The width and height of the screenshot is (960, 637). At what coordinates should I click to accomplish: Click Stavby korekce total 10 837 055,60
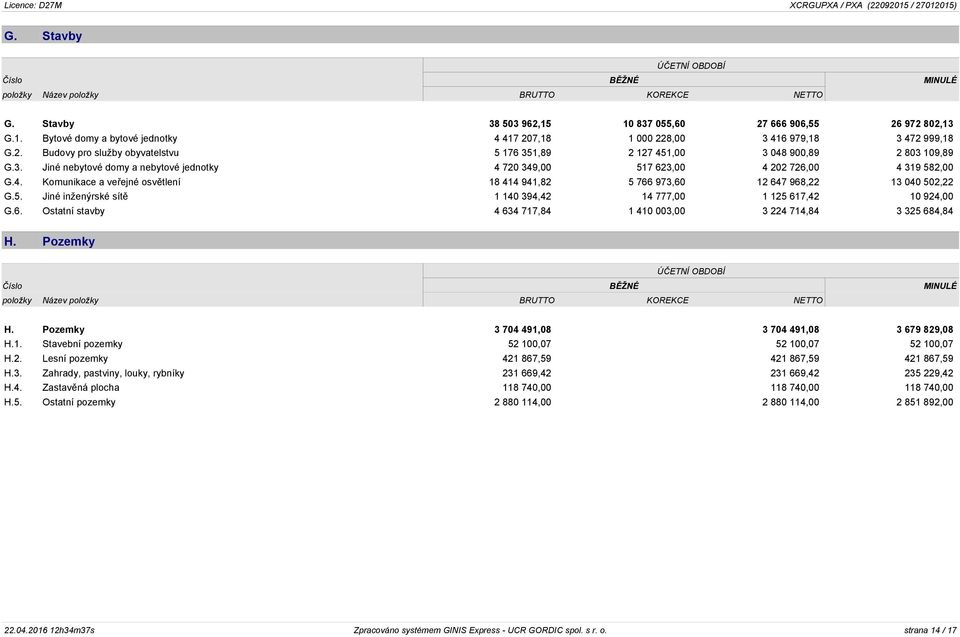tap(654, 124)
